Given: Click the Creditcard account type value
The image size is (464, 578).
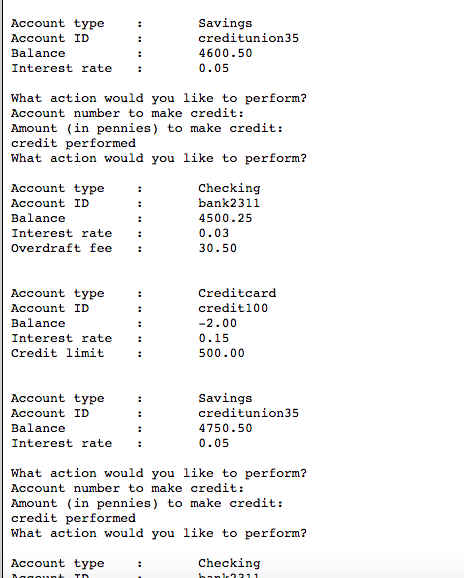Looking at the screenshot, I should coord(237,293).
